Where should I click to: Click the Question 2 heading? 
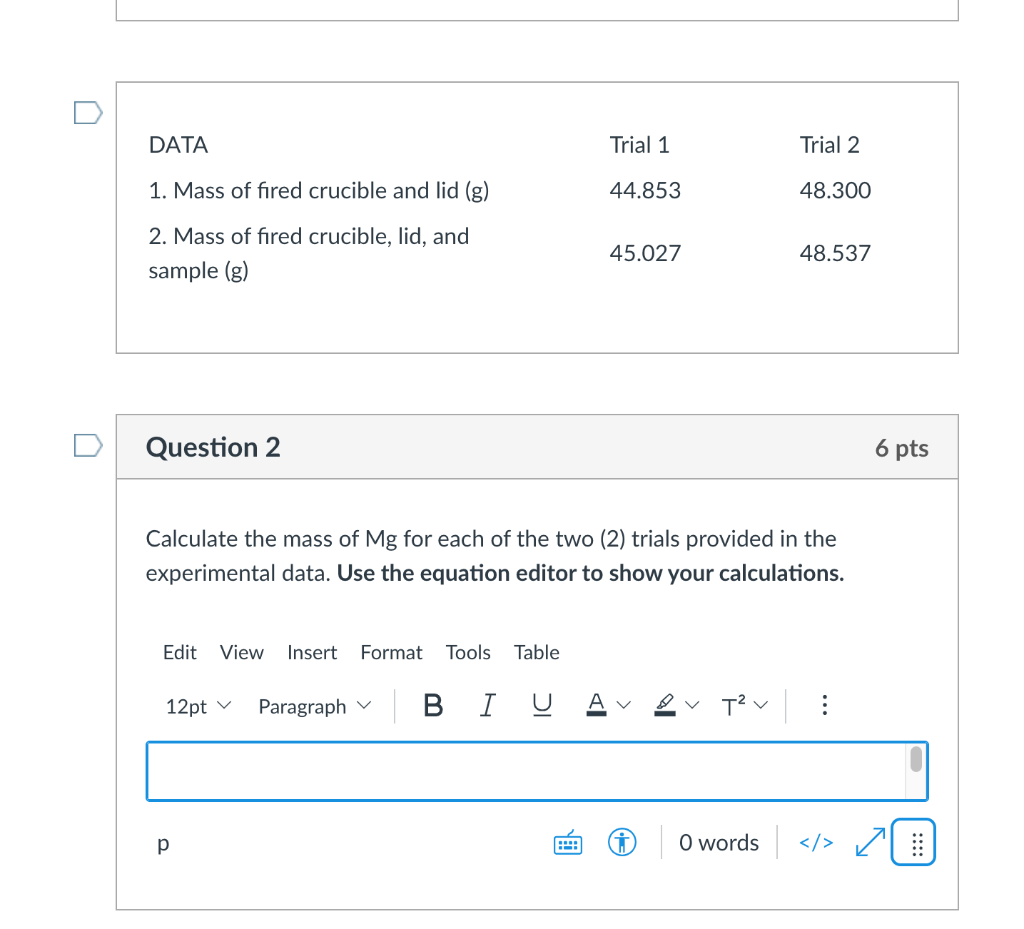(x=213, y=447)
